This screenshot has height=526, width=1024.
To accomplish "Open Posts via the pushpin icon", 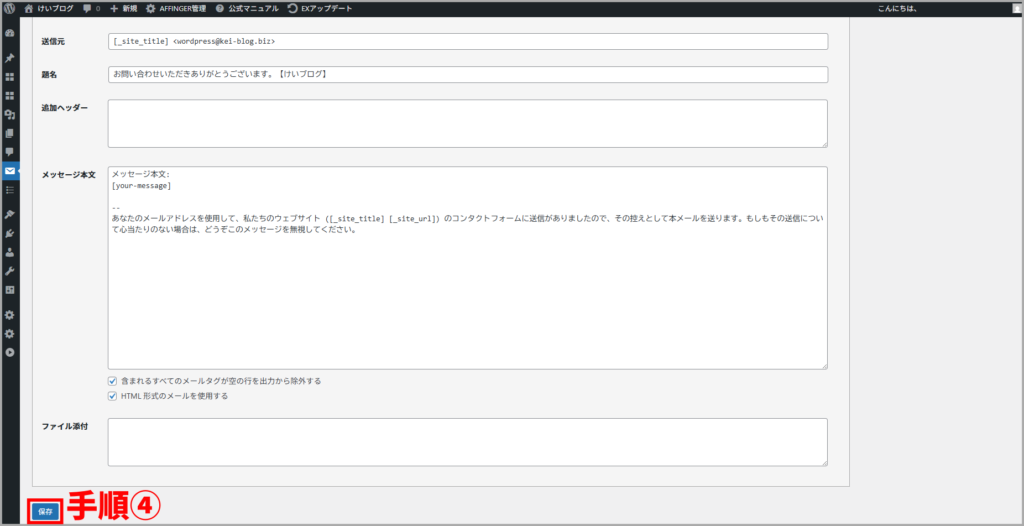I will click(x=10, y=58).
